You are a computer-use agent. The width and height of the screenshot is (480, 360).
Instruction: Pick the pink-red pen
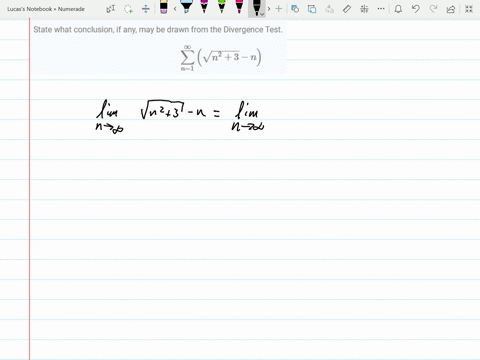pyautogui.click(x=239, y=7)
